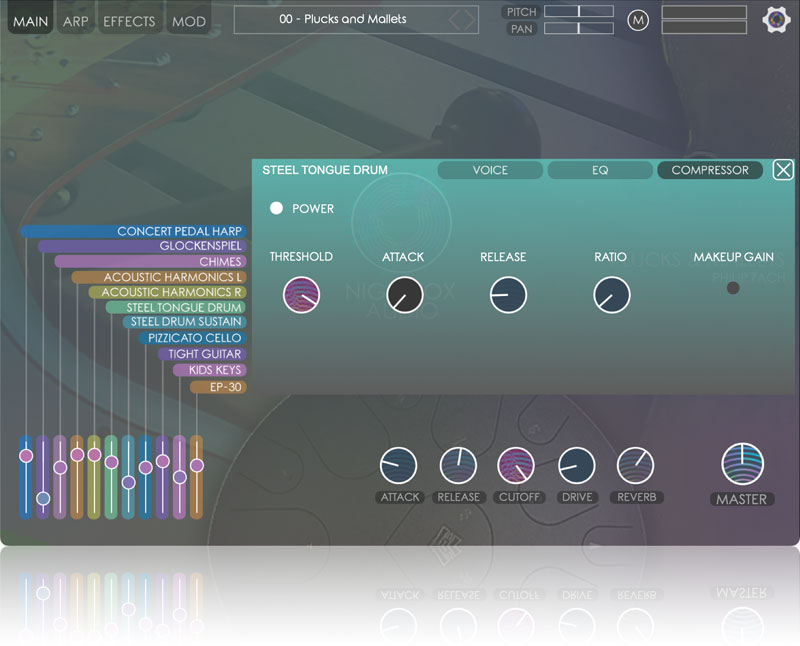Click EP-30 orange fader handle
This screenshot has width=800, height=646.
197,465
